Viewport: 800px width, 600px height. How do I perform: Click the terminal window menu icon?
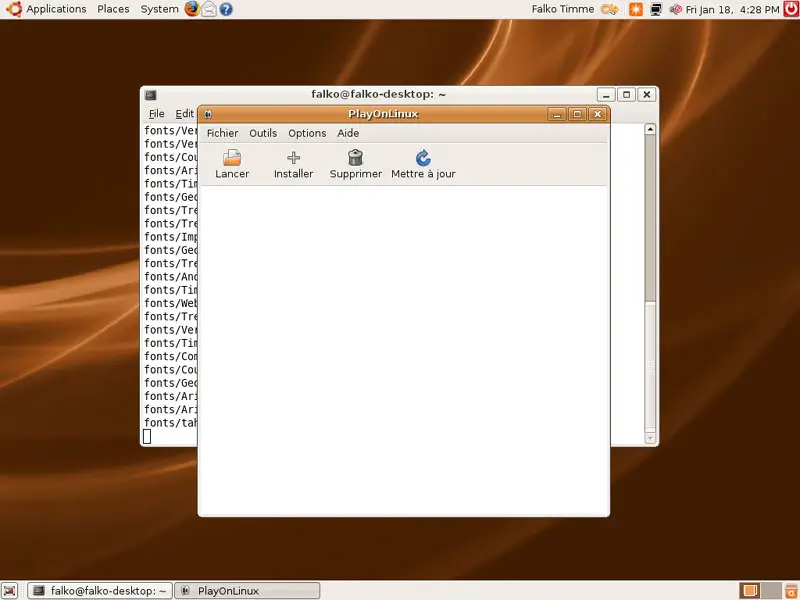[151, 95]
